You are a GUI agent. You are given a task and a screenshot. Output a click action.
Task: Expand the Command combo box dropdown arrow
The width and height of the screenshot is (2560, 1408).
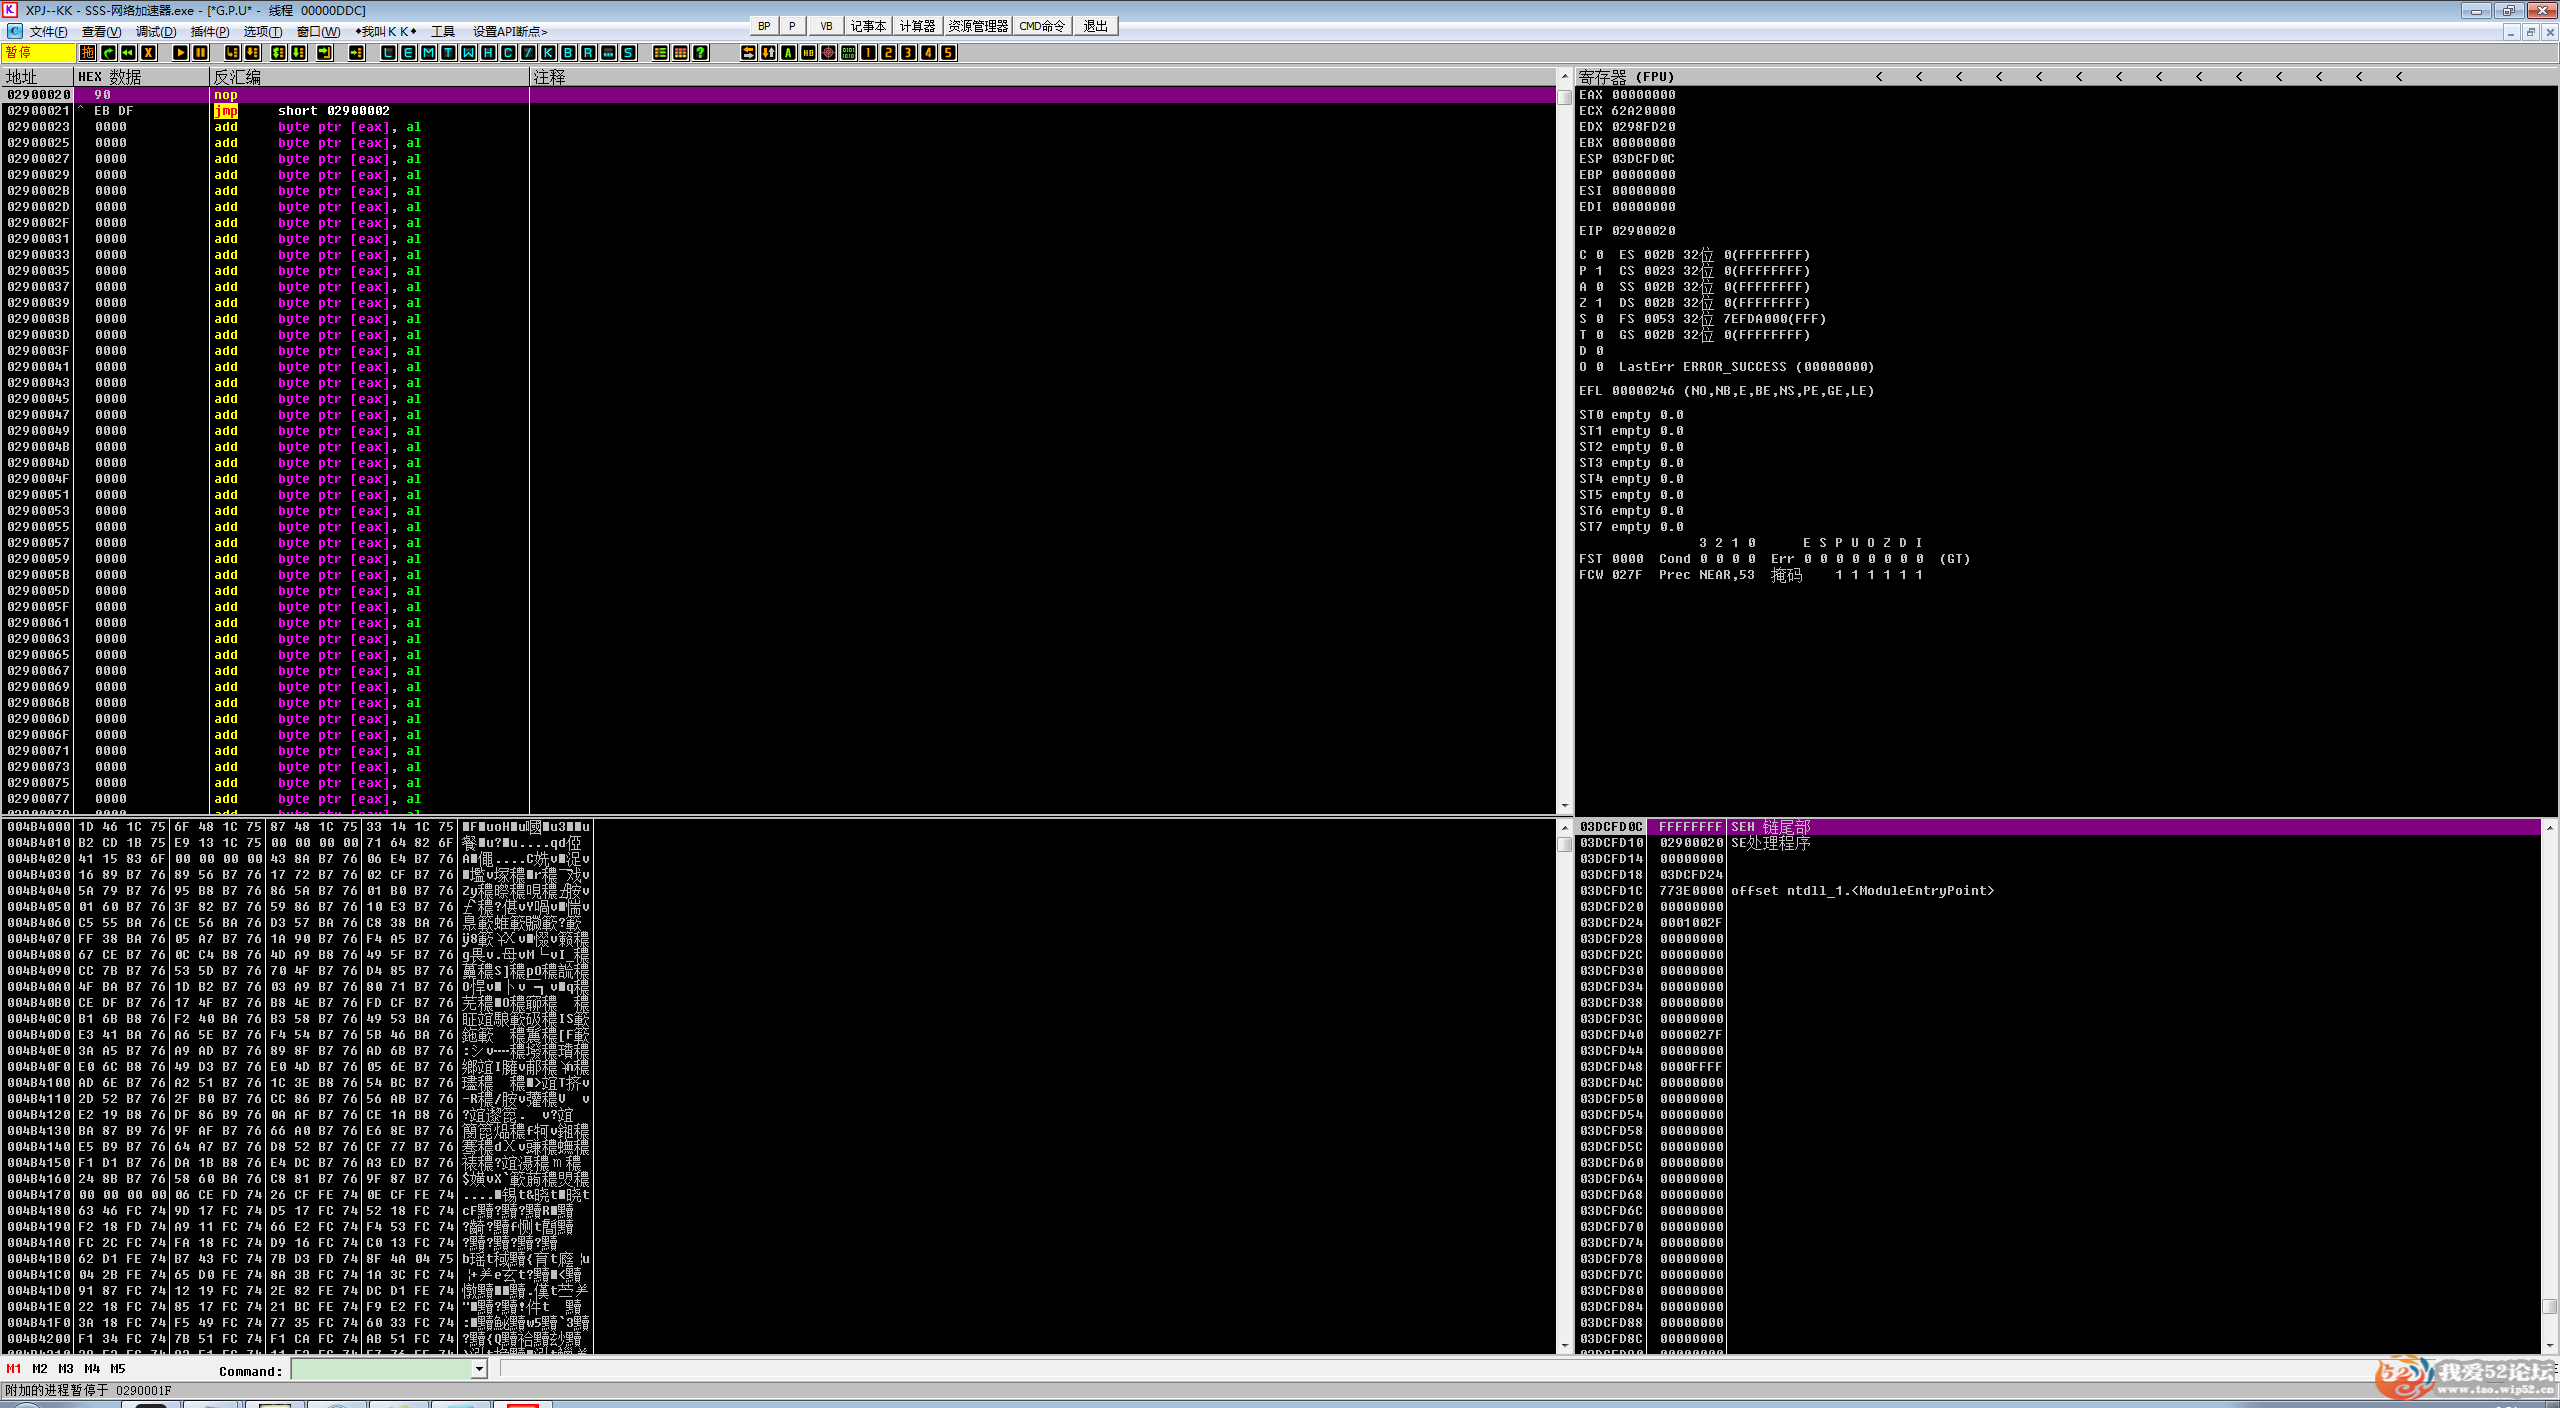point(479,1369)
